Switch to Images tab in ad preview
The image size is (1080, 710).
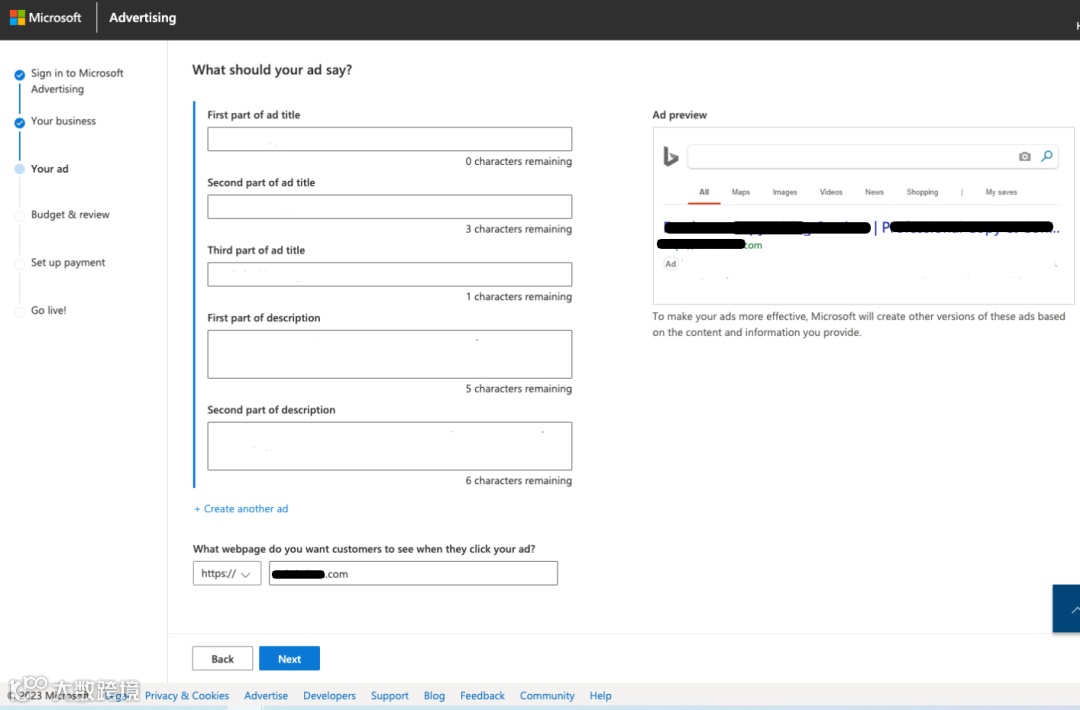(785, 192)
